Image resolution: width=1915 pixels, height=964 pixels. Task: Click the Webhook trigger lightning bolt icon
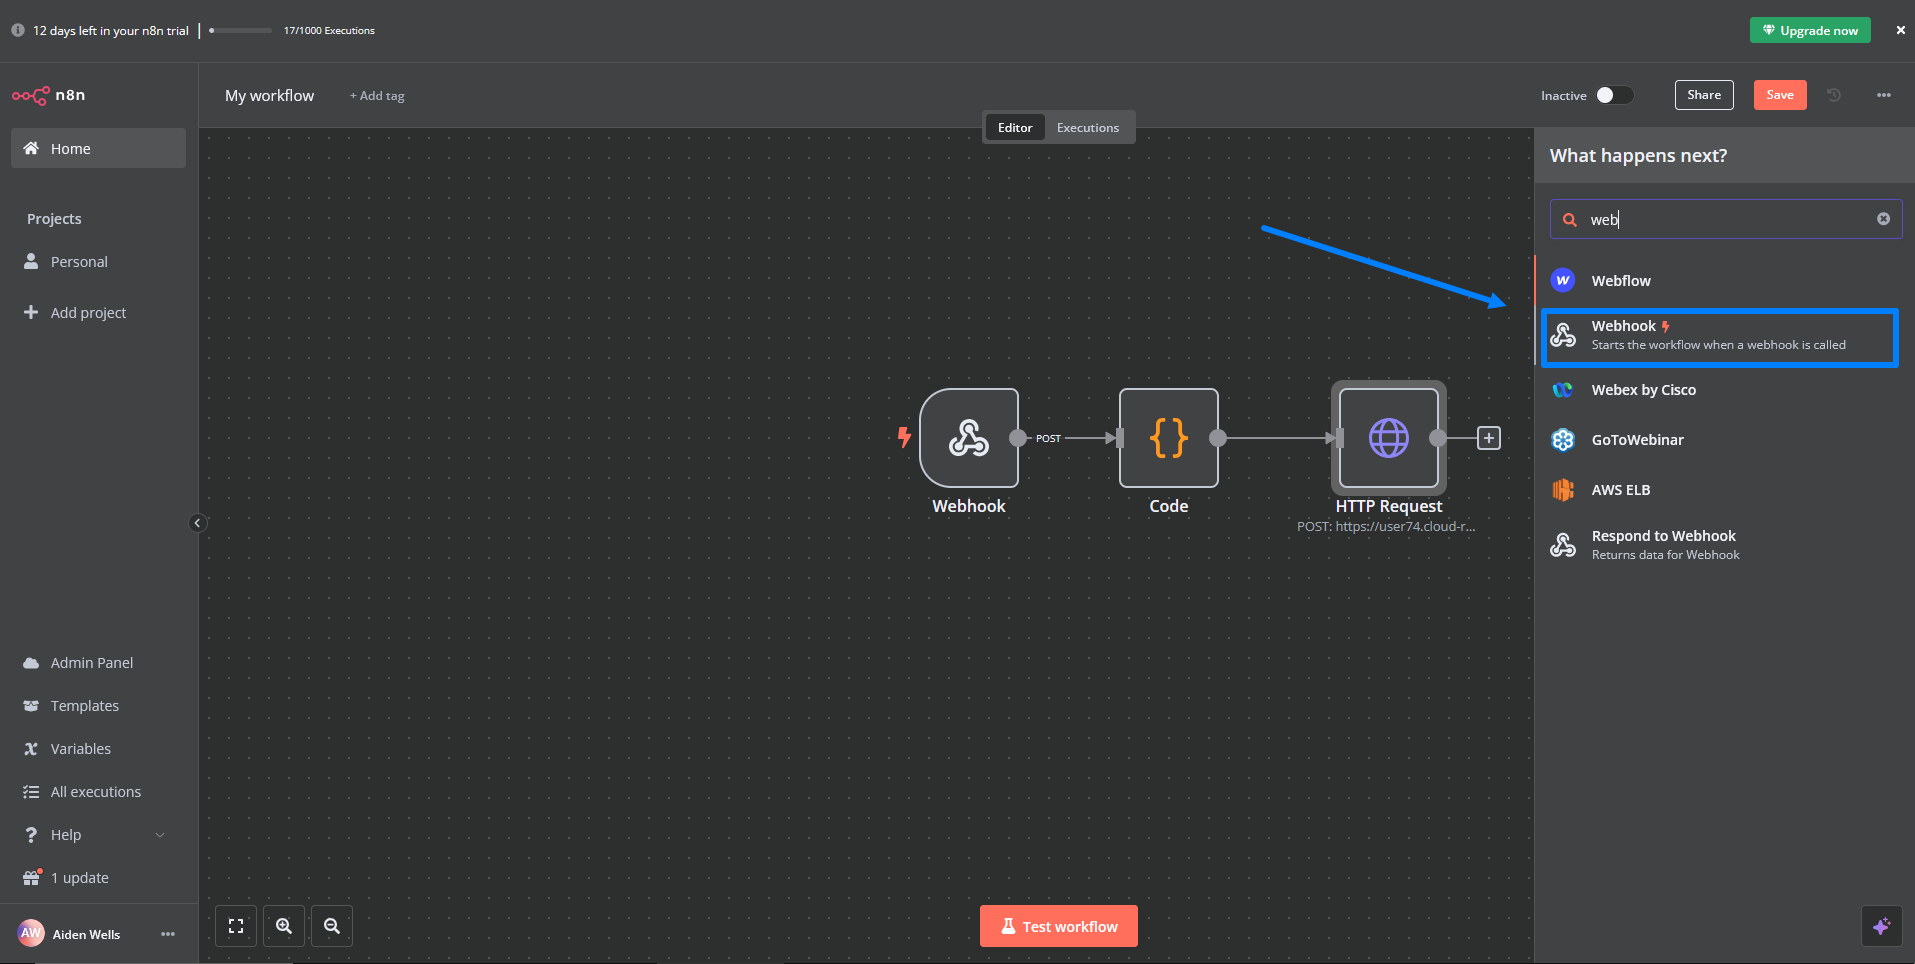(904, 437)
